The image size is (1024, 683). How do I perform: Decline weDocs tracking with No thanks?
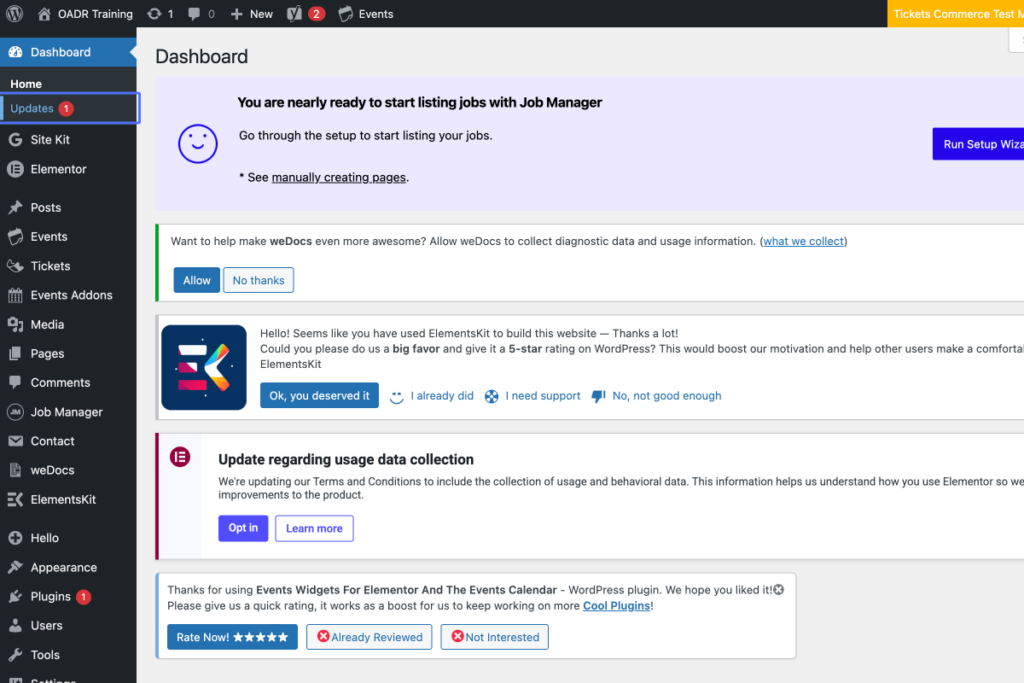259,280
